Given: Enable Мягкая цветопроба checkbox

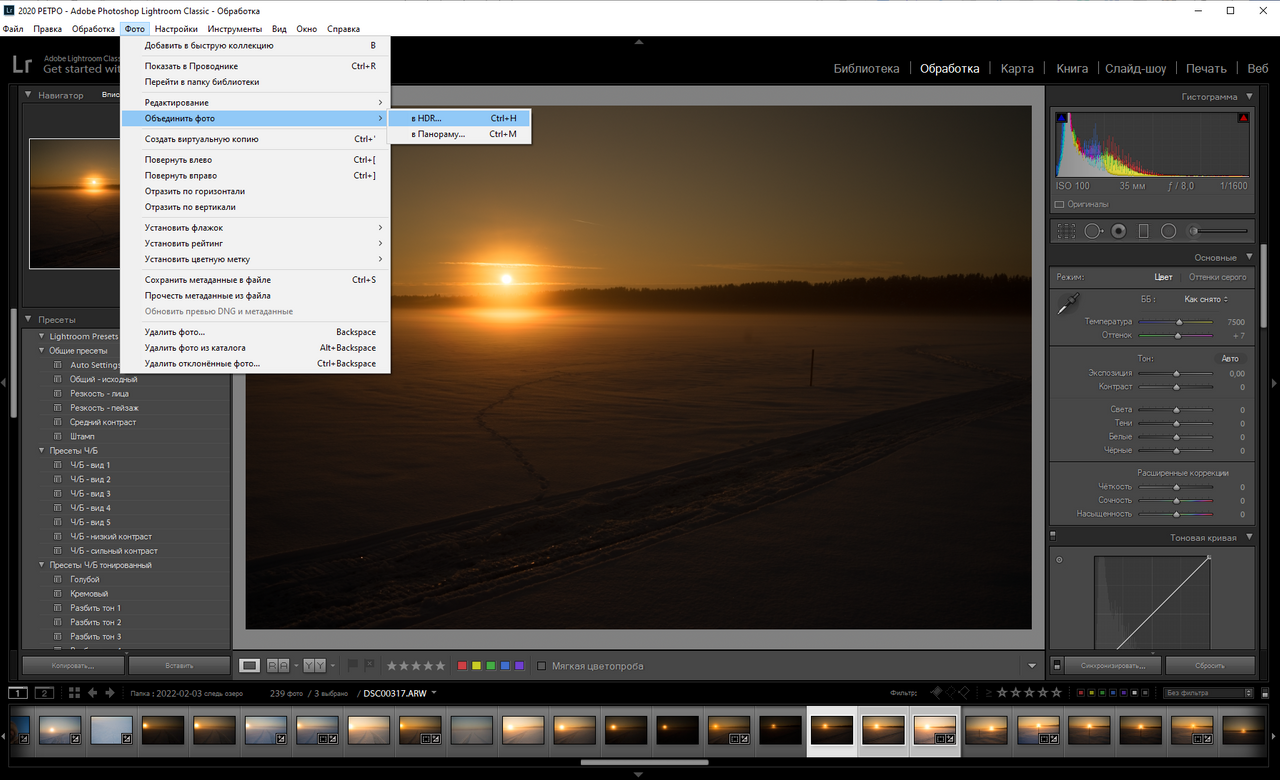Looking at the screenshot, I should [542, 666].
